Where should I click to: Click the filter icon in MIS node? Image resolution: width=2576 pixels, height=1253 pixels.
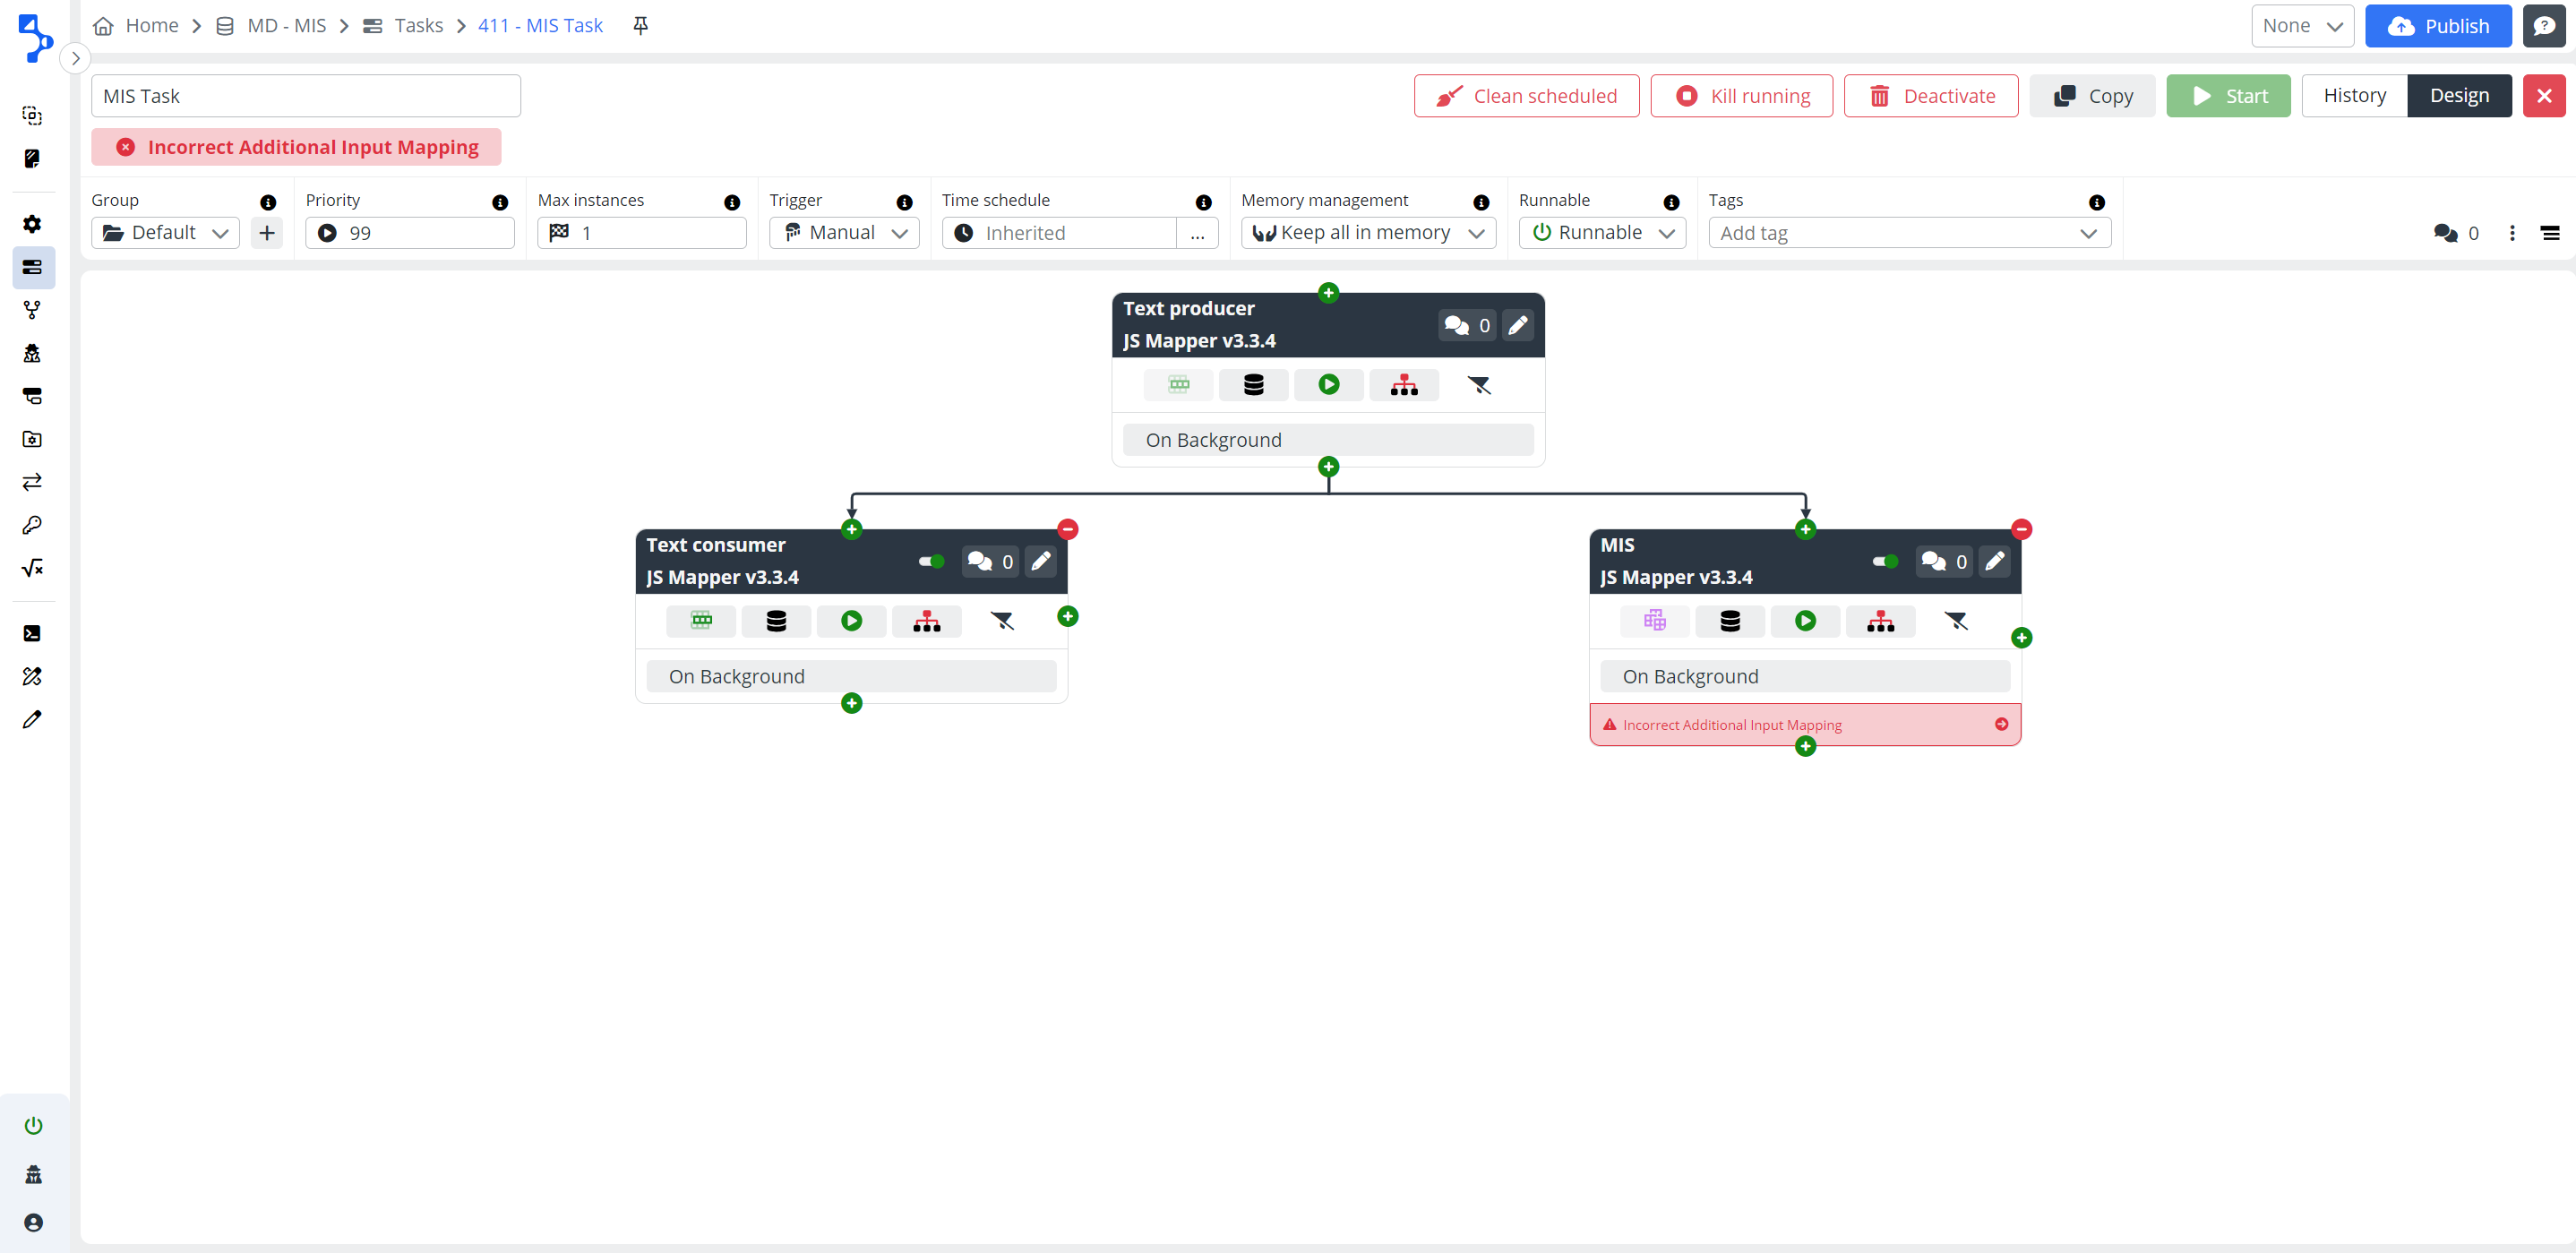[1955, 621]
